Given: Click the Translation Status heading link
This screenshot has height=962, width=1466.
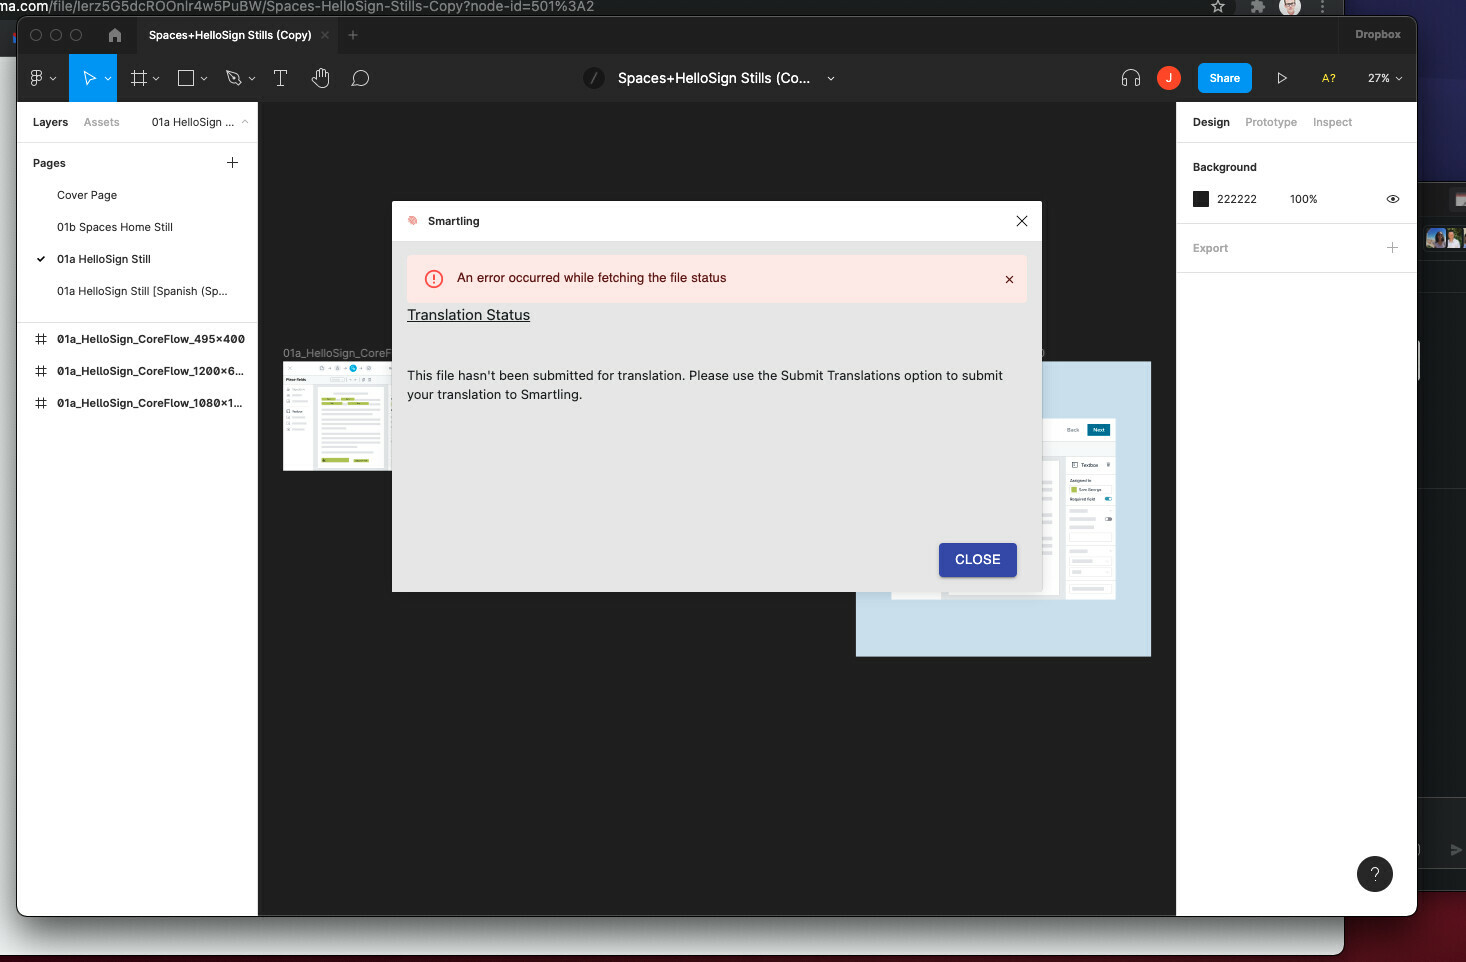Looking at the screenshot, I should click(x=468, y=315).
